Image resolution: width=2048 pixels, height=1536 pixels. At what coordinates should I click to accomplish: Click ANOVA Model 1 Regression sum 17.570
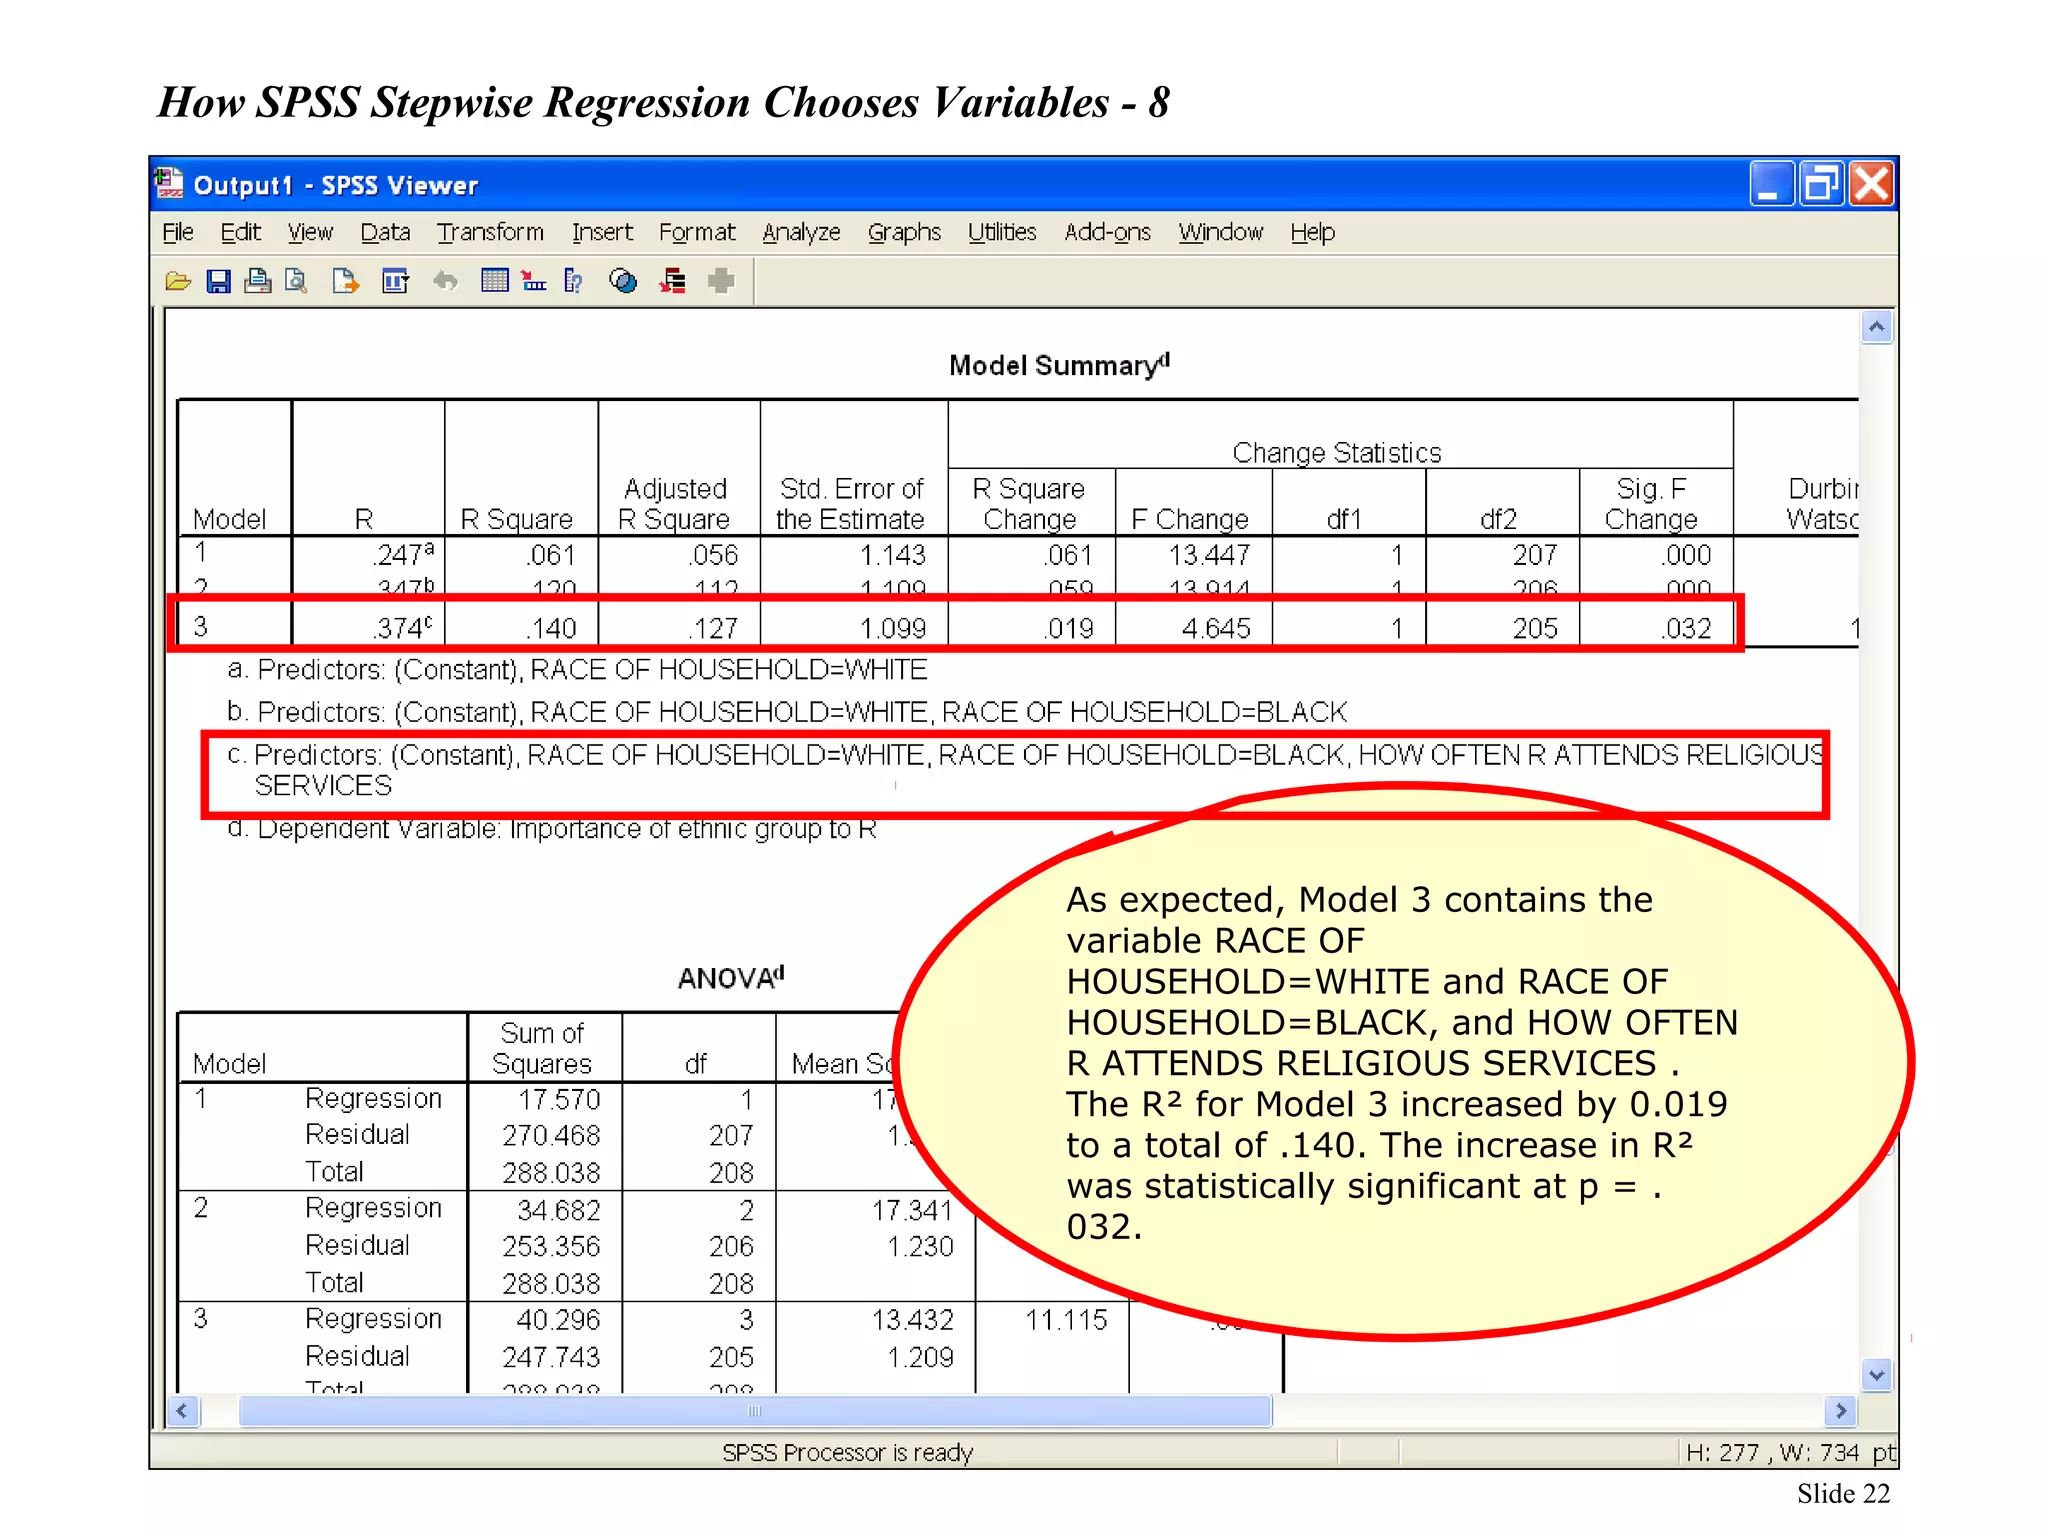point(559,1100)
